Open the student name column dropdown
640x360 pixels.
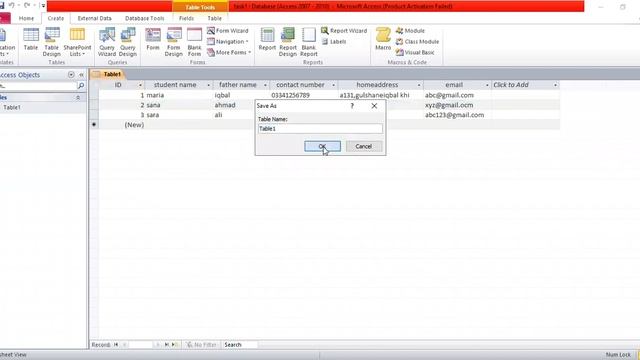tap(208, 85)
